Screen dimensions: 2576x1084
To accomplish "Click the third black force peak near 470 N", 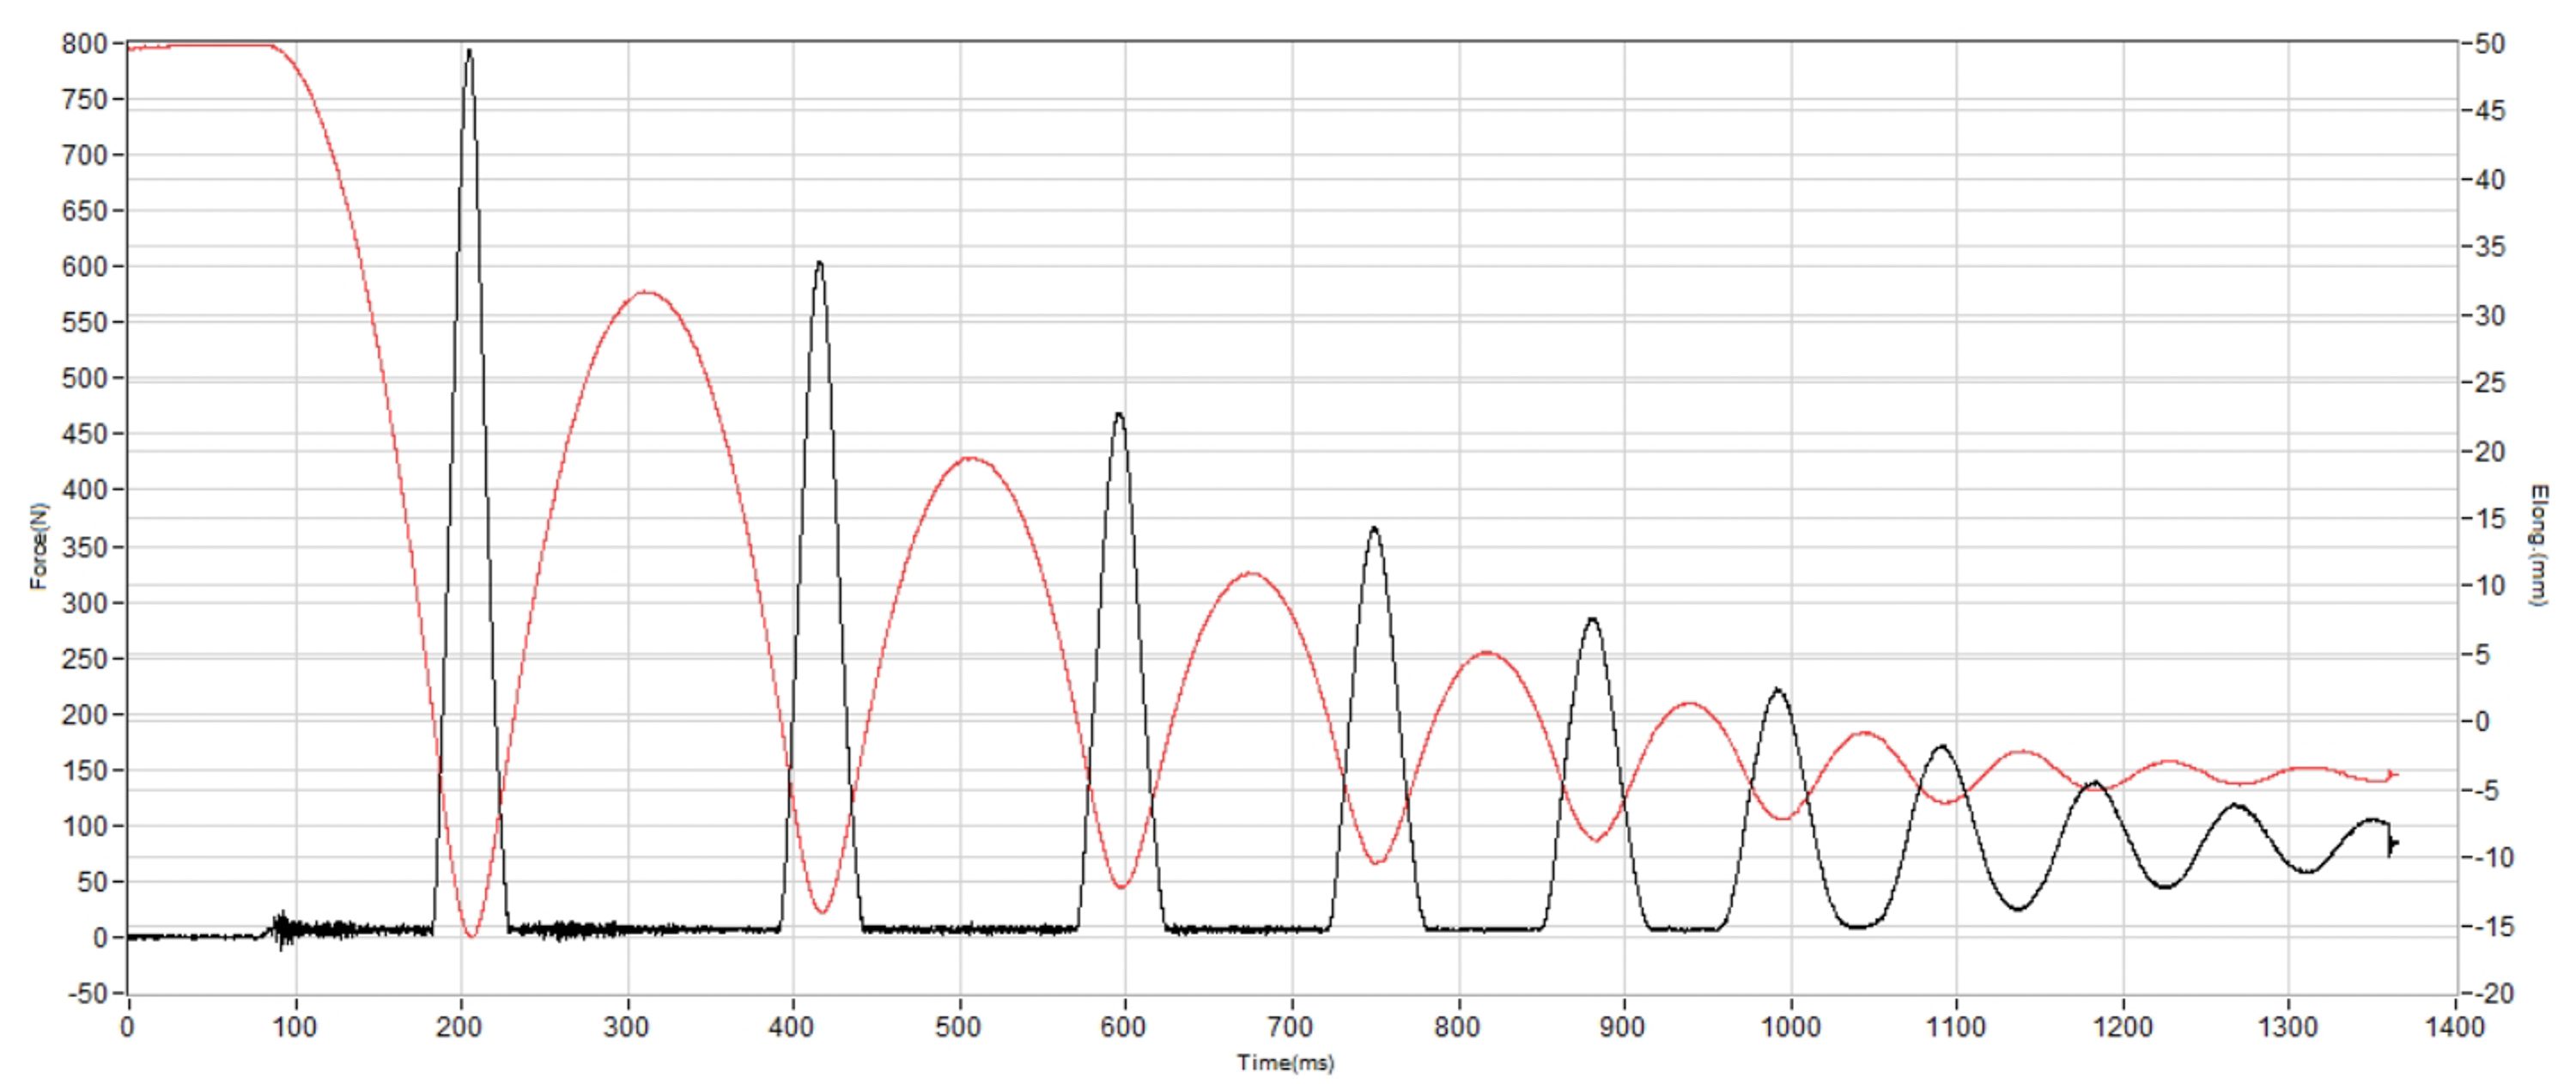I will 1119,415.
